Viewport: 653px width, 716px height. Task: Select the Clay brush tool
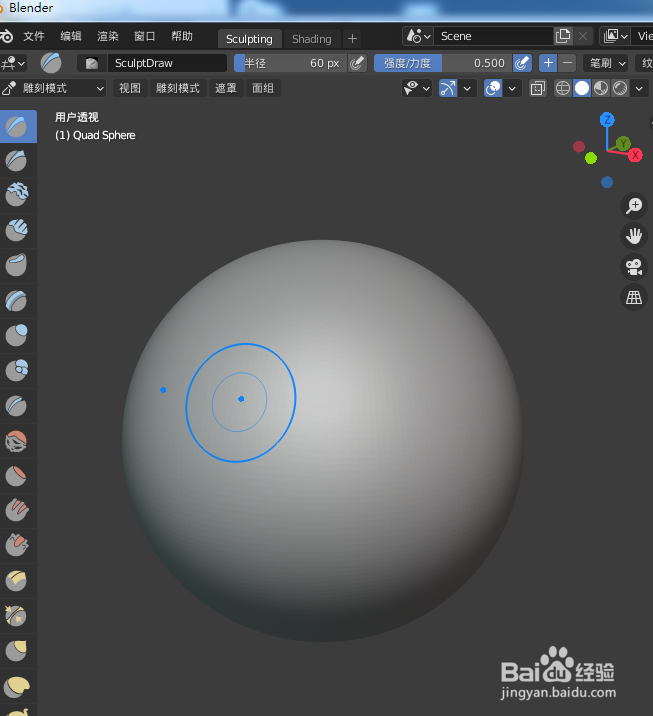(x=17, y=195)
